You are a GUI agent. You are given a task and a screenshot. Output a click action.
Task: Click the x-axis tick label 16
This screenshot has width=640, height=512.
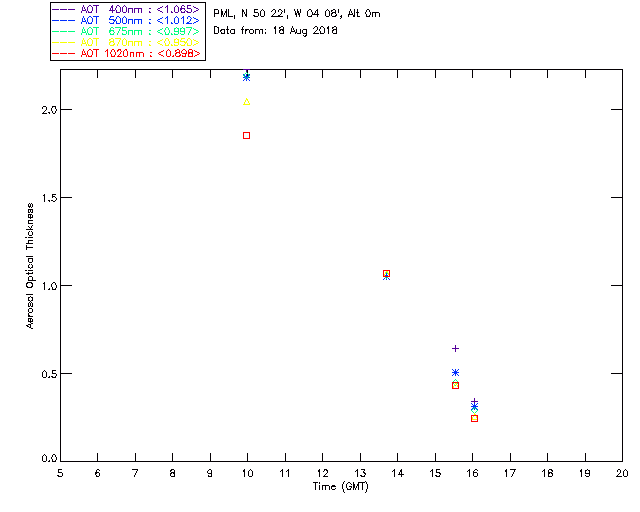pyautogui.click(x=473, y=473)
